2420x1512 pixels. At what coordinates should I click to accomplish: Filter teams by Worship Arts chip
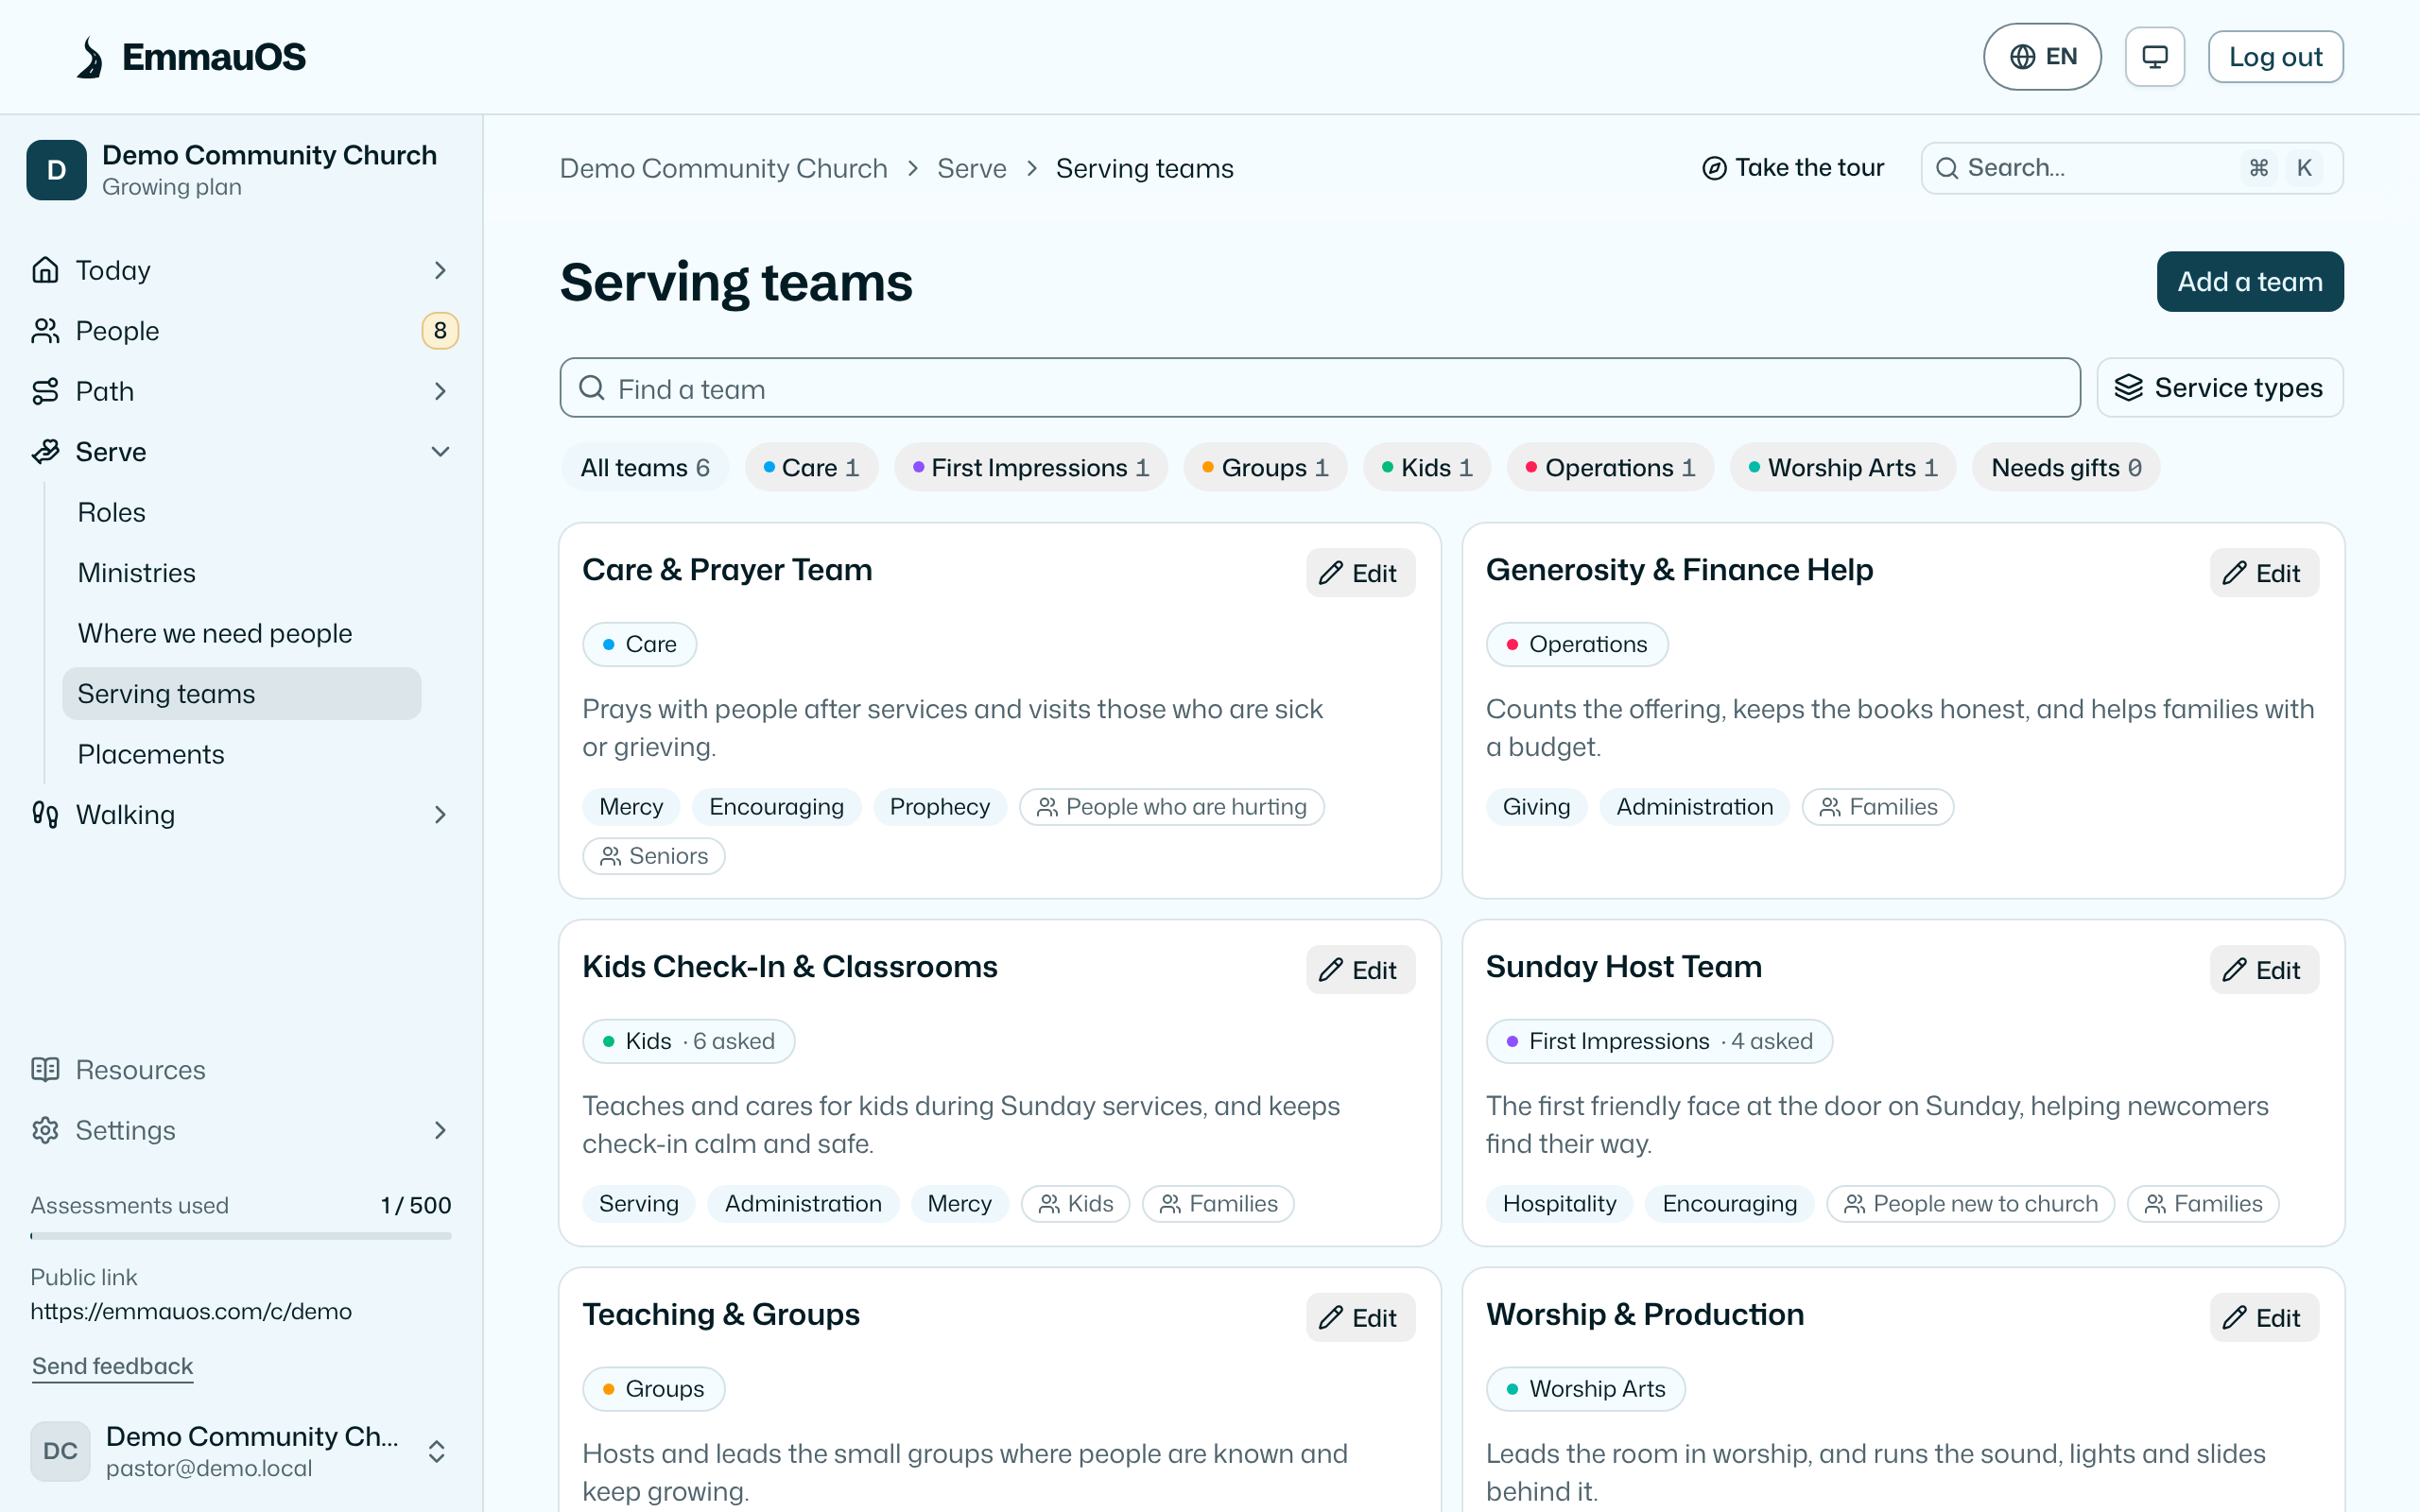click(x=1842, y=467)
